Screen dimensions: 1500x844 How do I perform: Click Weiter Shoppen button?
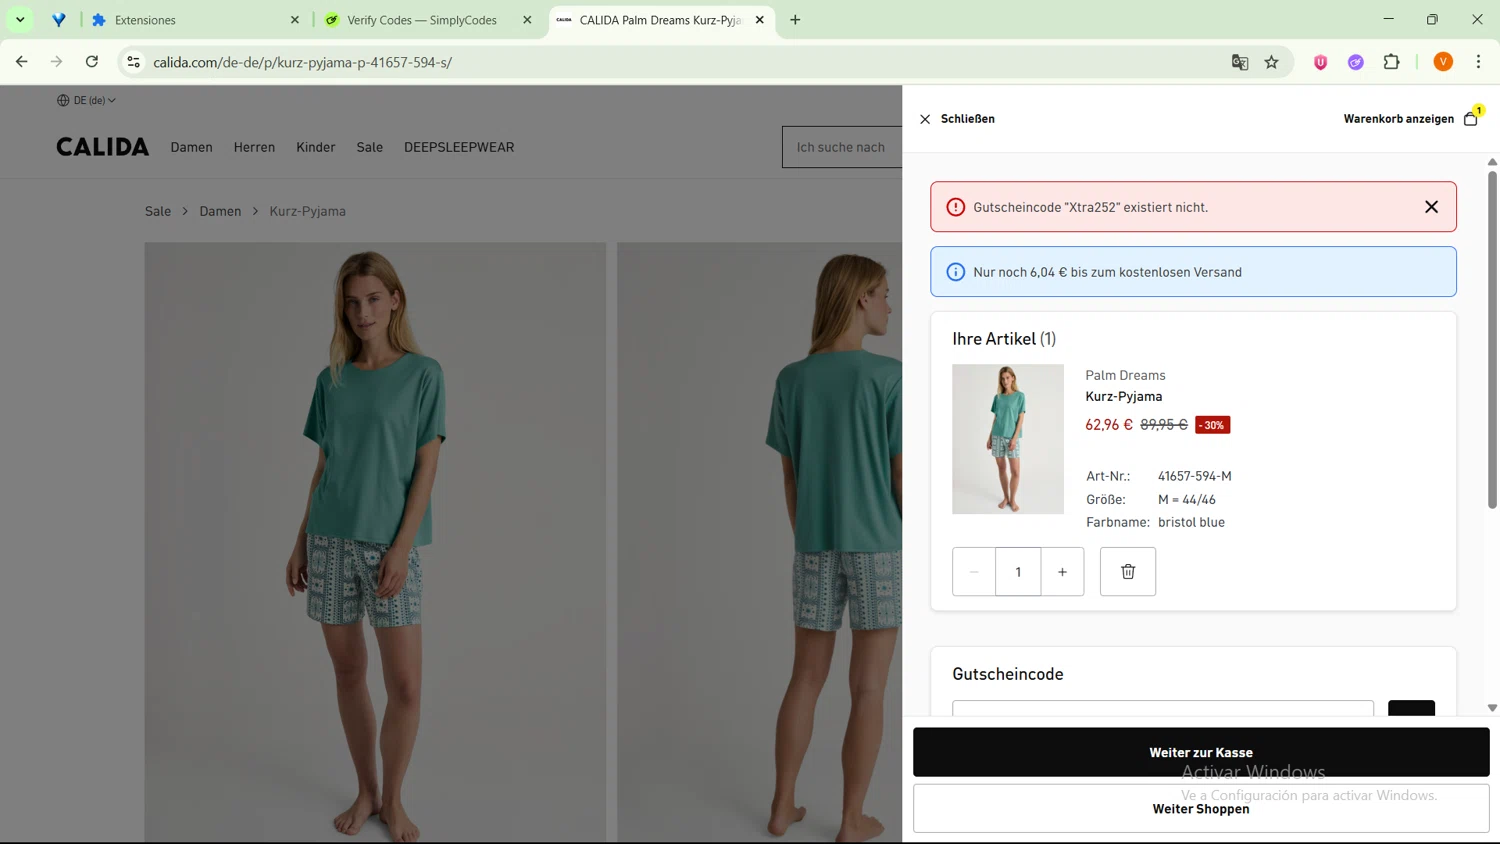[x=1201, y=808]
